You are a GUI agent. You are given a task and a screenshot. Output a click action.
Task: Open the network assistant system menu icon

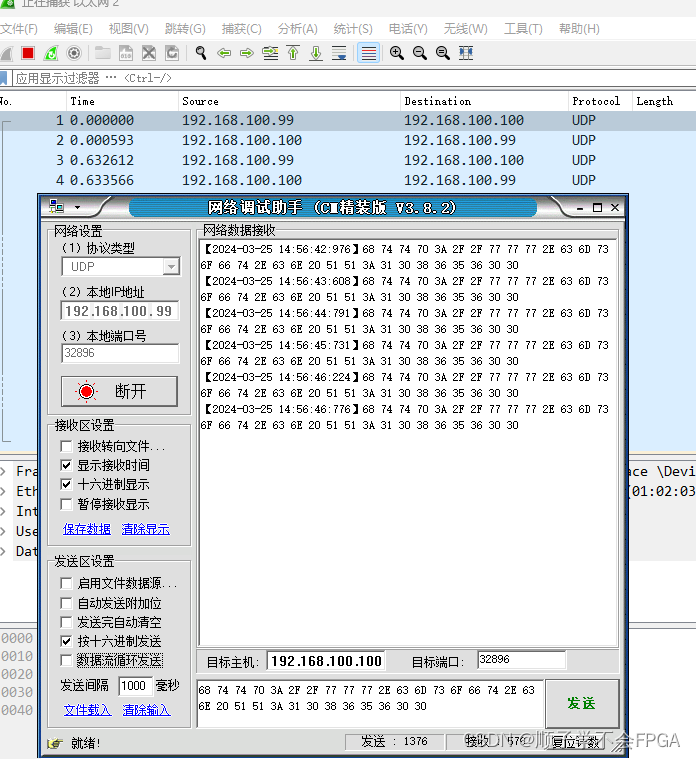57,207
